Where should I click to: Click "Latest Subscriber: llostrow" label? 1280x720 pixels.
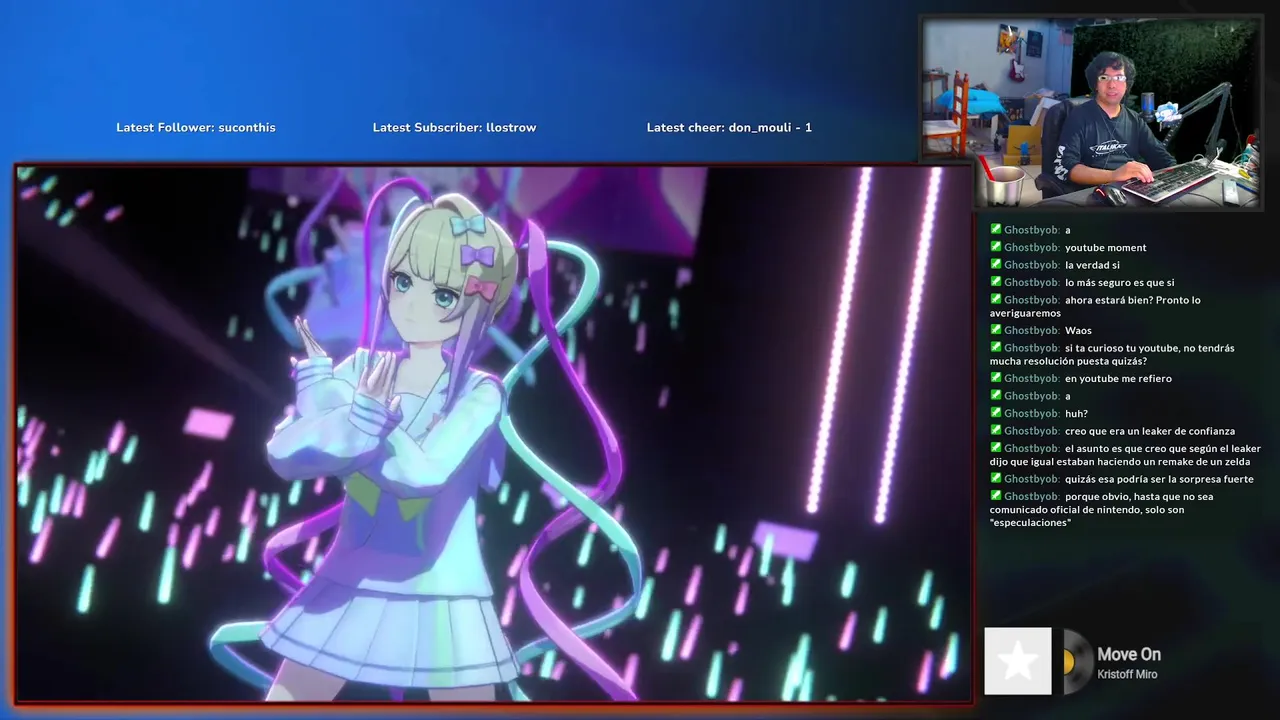point(455,128)
